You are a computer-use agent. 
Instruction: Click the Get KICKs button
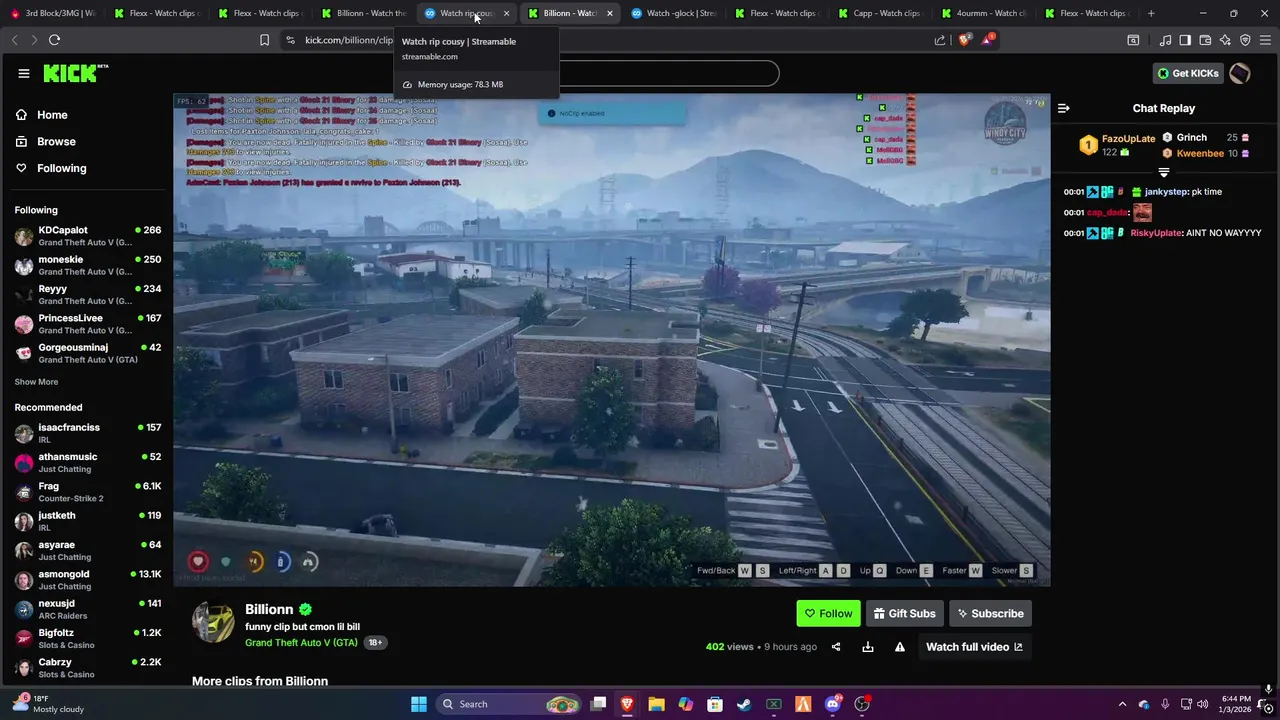pyautogui.click(x=1189, y=73)
